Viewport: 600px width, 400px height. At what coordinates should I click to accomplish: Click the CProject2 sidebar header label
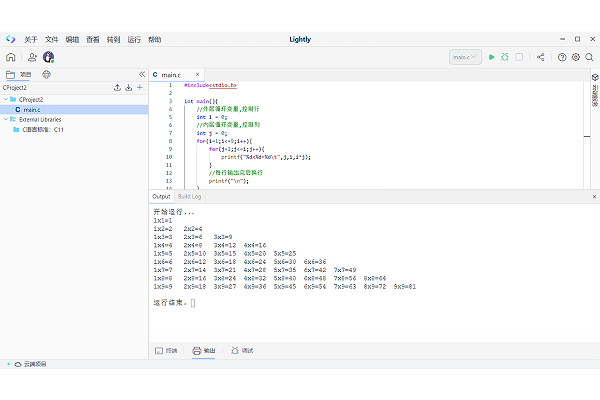pyautogui.click(x=15, y=88)
